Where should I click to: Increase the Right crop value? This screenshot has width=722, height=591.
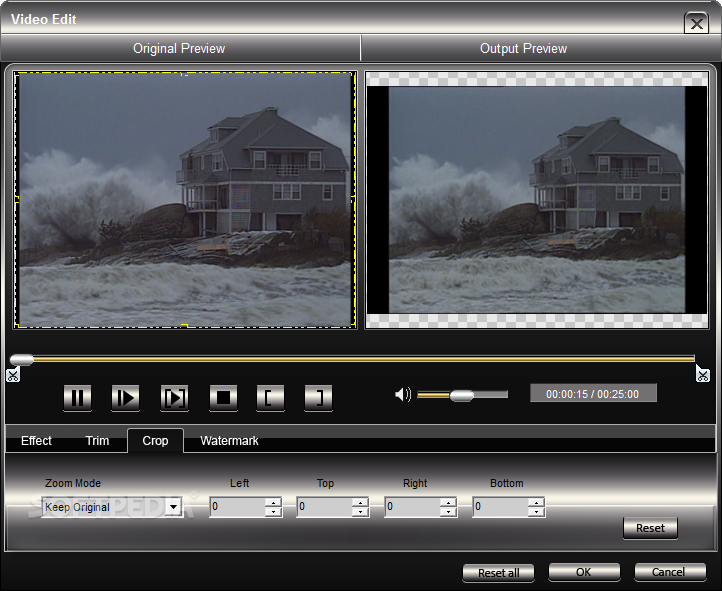tap(448, 502)
